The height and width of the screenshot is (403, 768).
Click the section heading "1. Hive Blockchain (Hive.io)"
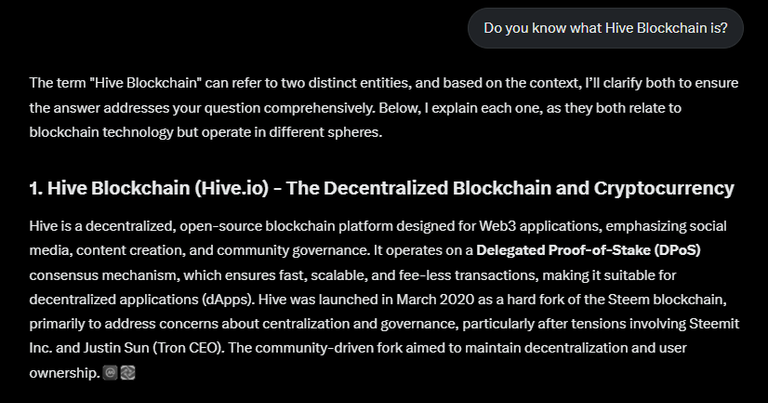[149, 188]
